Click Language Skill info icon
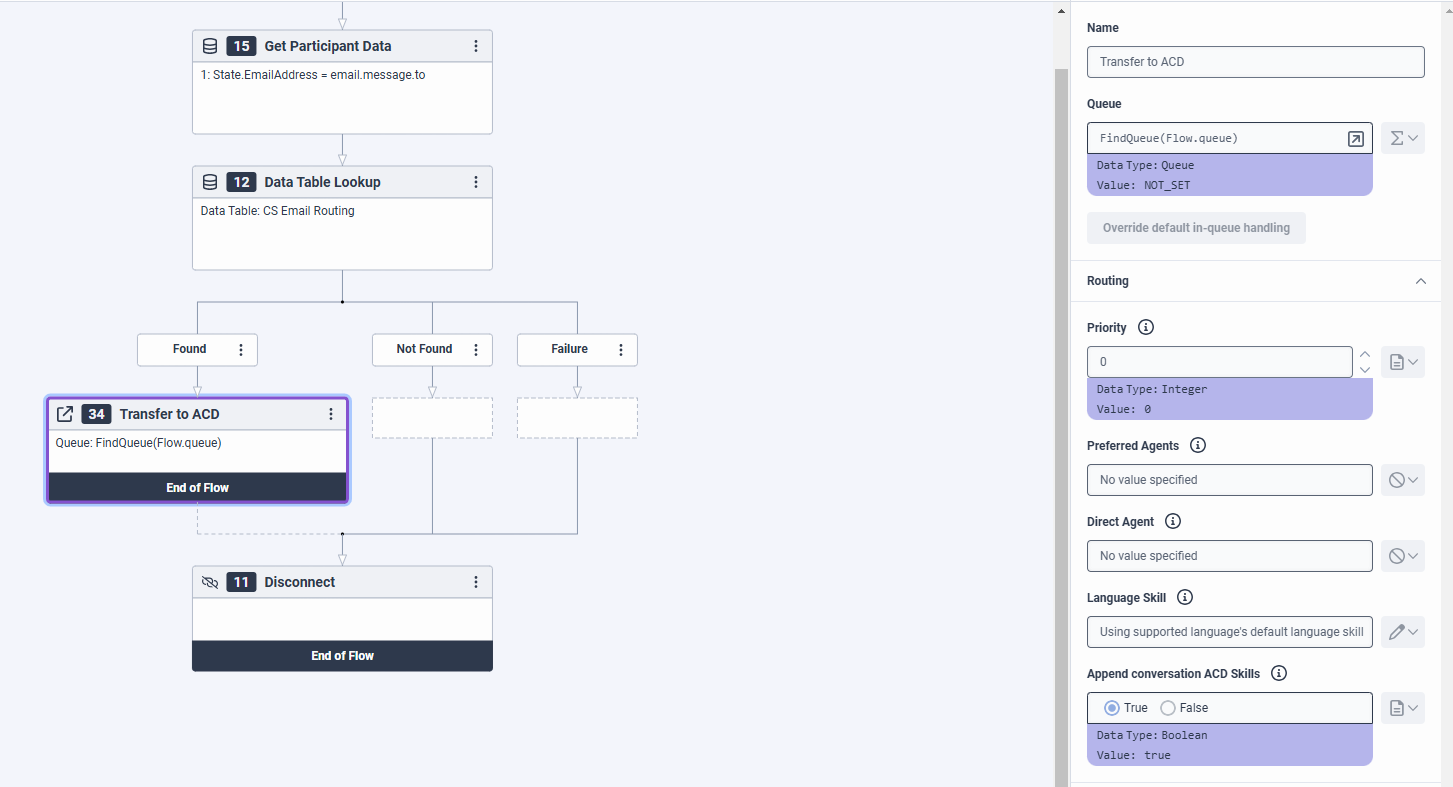Screen dimensions: 1453x787 pyautogui.click(x=1185, y=598)
